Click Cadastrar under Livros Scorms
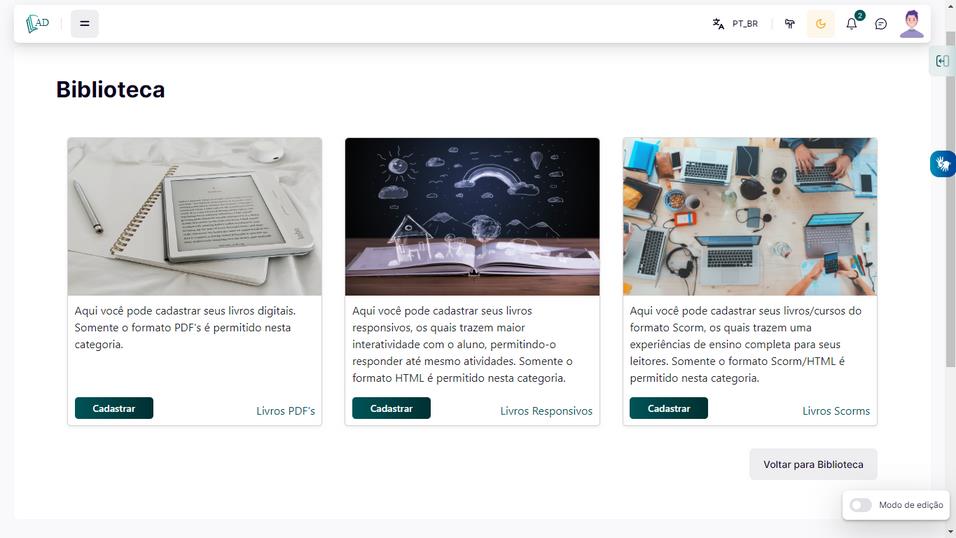 click(668, 408)
